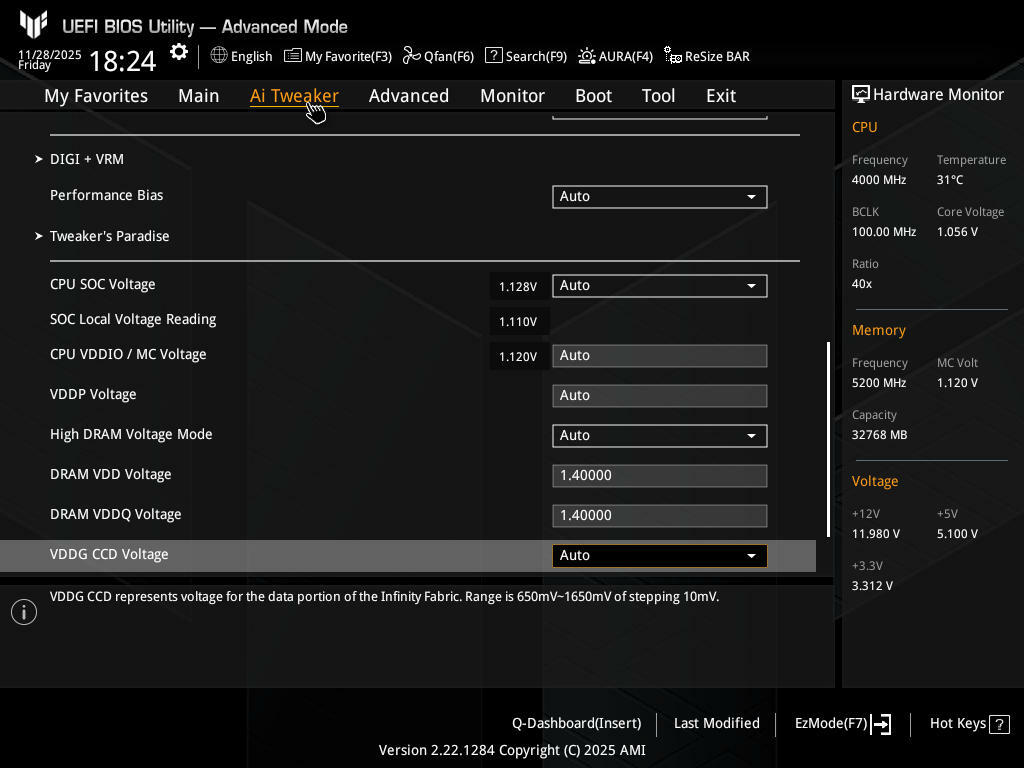Open My Favorite (F3) list icon
This screenshot has height=768, width=1024.
click(293, 56)
